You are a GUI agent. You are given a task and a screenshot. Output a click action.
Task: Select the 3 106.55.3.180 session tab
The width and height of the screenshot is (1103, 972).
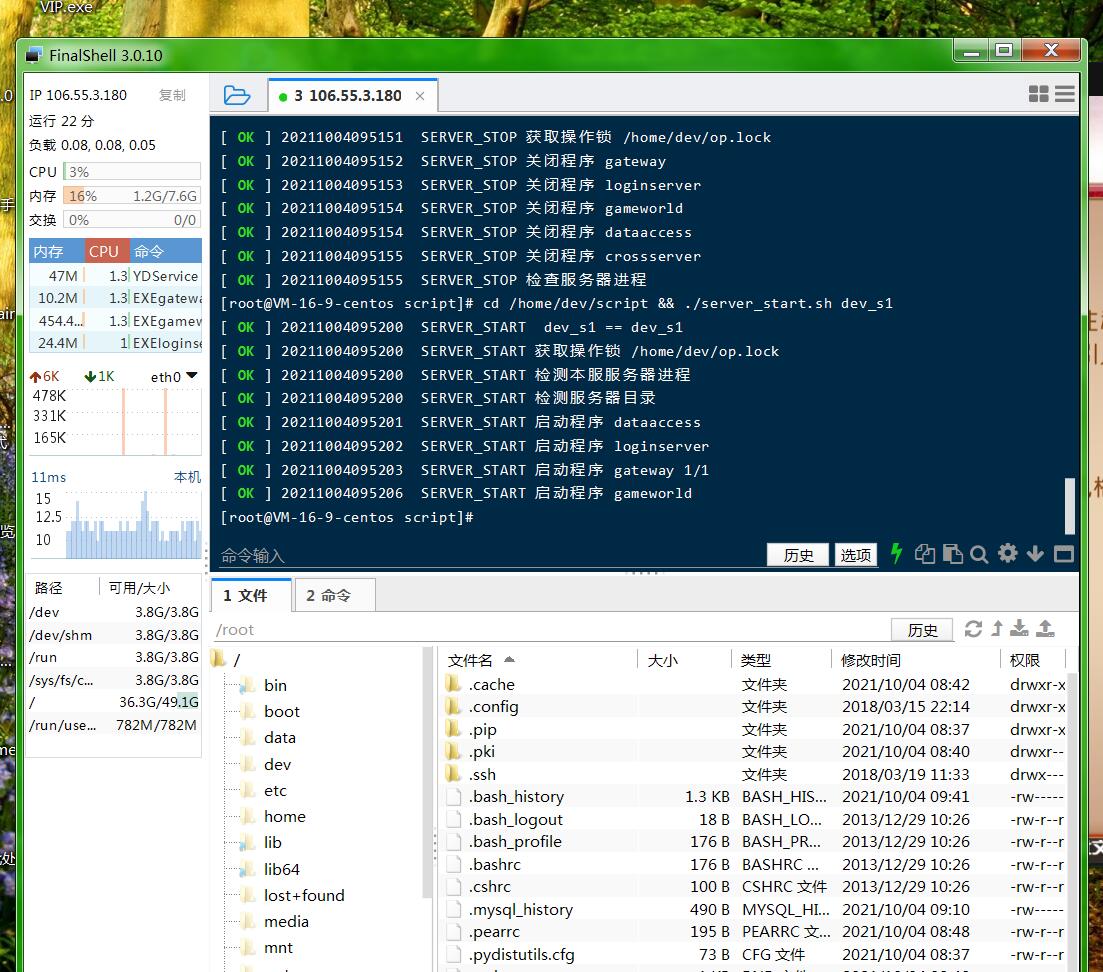pos(347,96)
